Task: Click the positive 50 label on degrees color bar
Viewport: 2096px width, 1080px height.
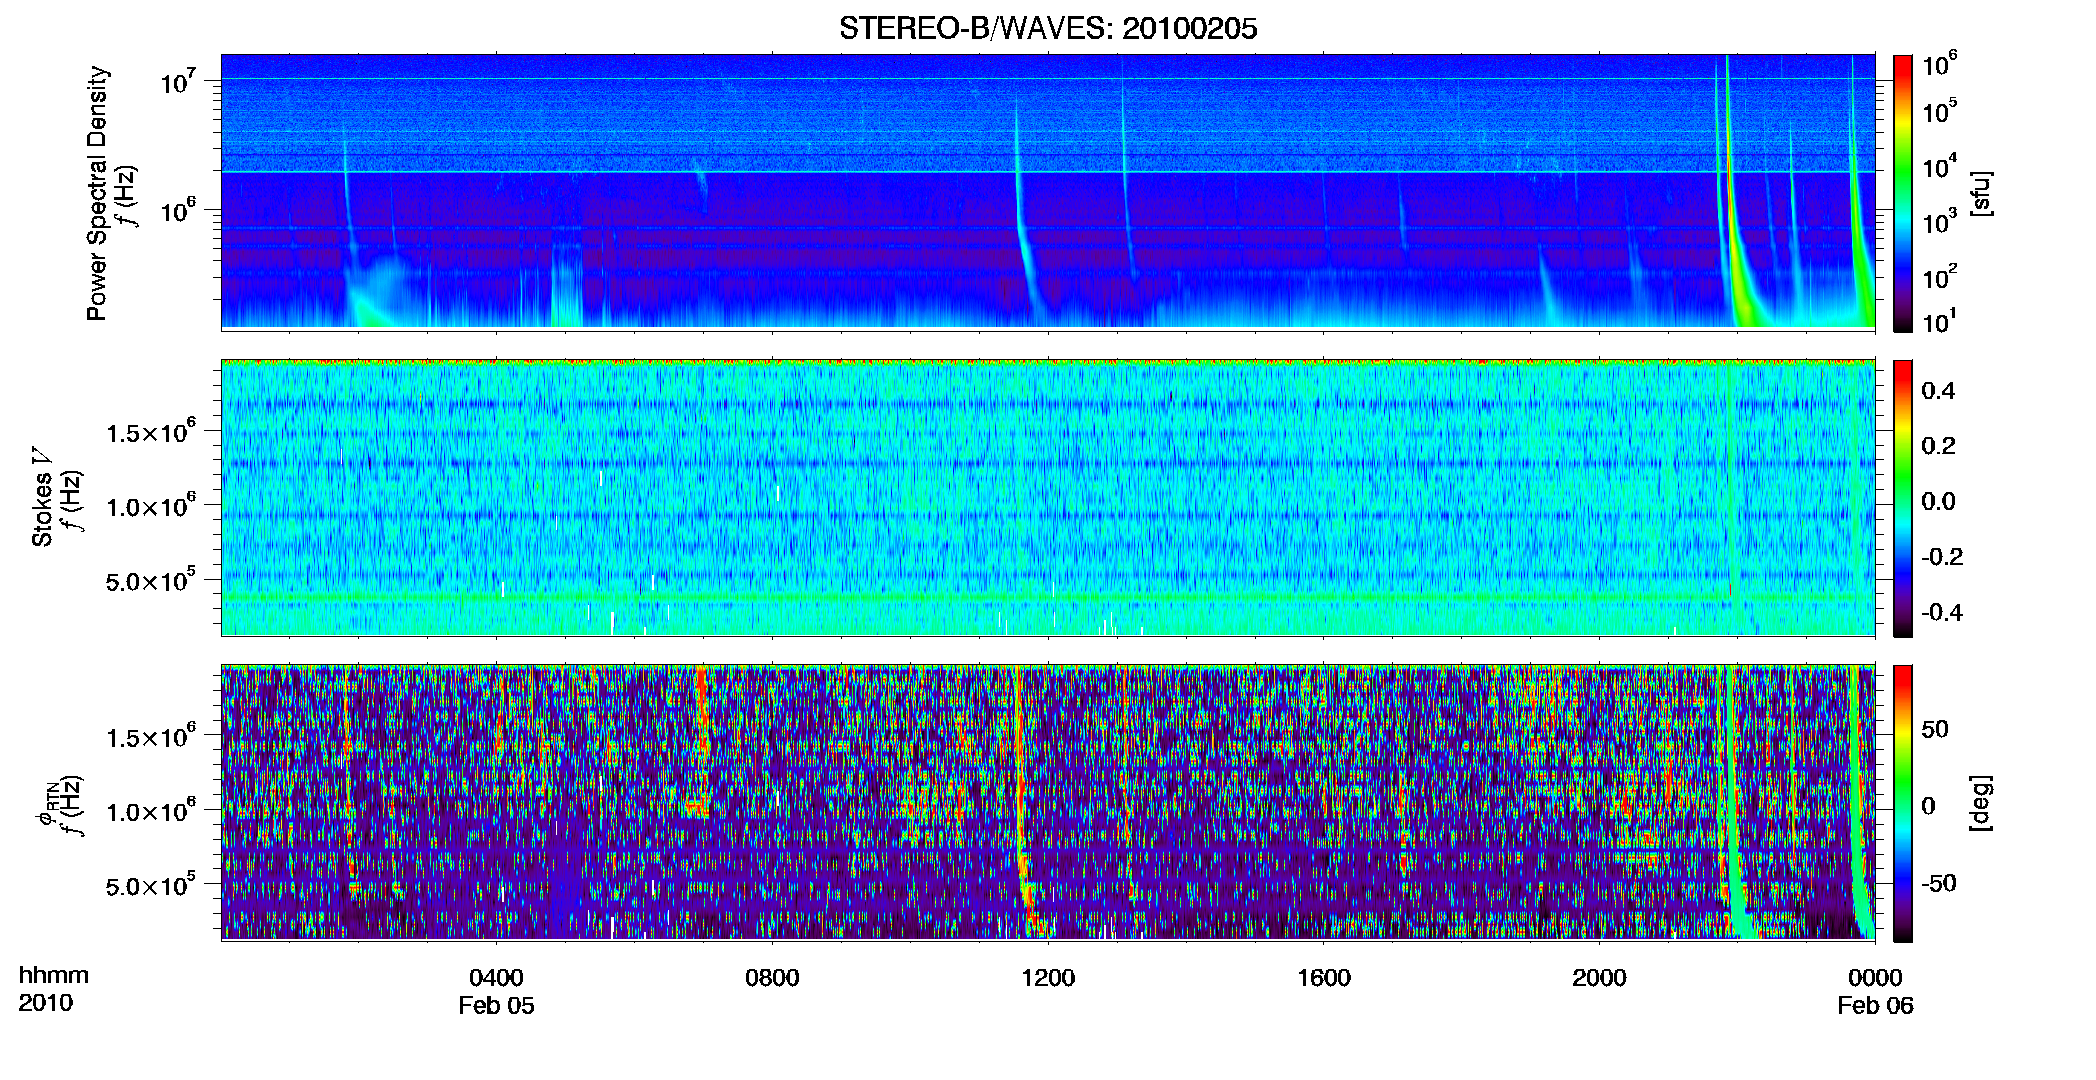Action: [1935, 729]
